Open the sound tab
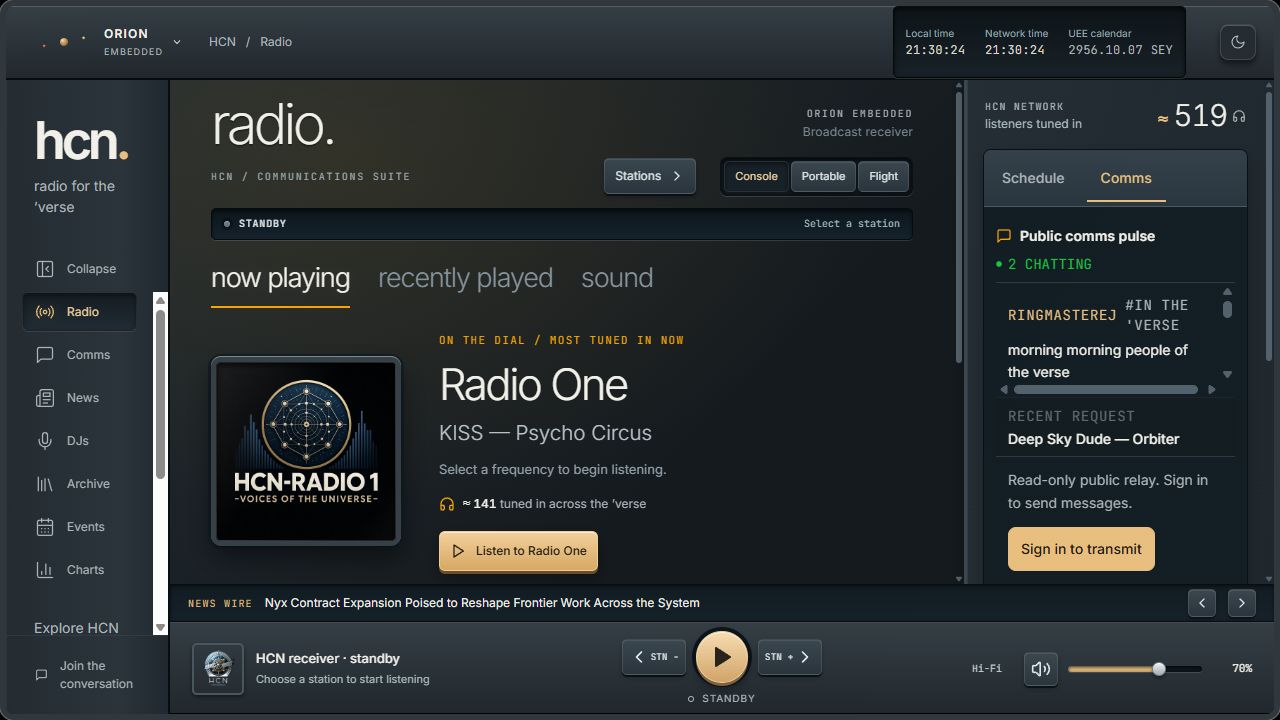 (617, 278)
